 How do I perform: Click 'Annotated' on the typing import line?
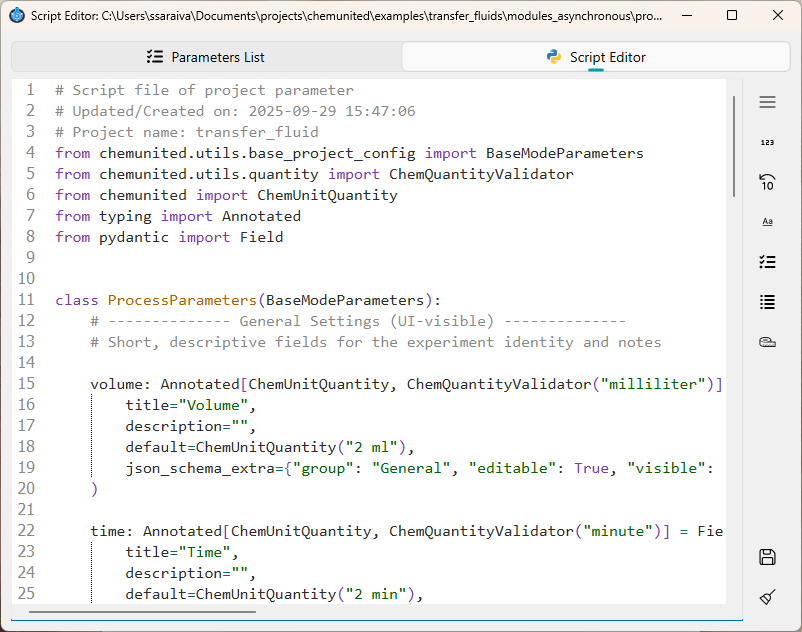261,216
